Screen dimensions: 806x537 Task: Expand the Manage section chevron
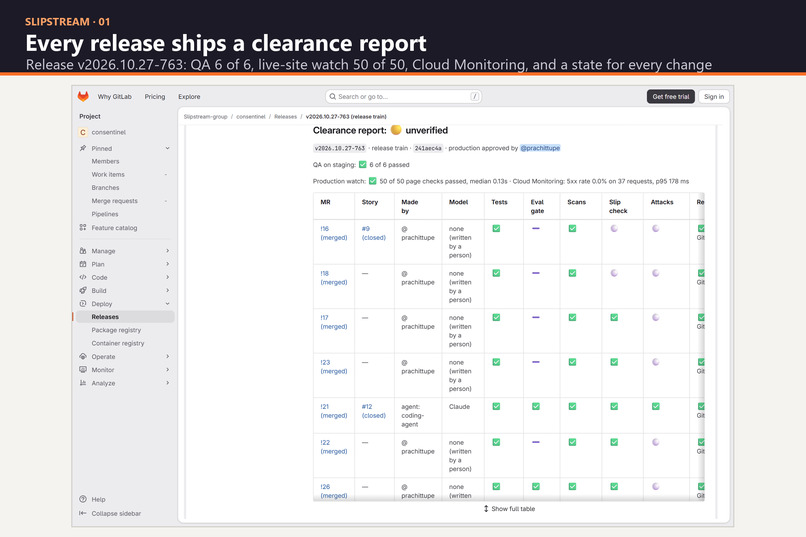click(x=168, y=251)
